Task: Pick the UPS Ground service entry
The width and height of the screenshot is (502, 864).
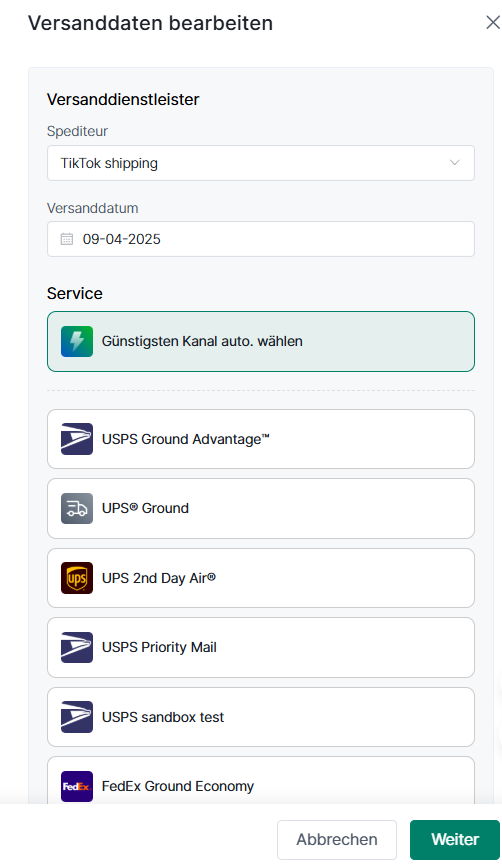Action: tap(261, 509)
